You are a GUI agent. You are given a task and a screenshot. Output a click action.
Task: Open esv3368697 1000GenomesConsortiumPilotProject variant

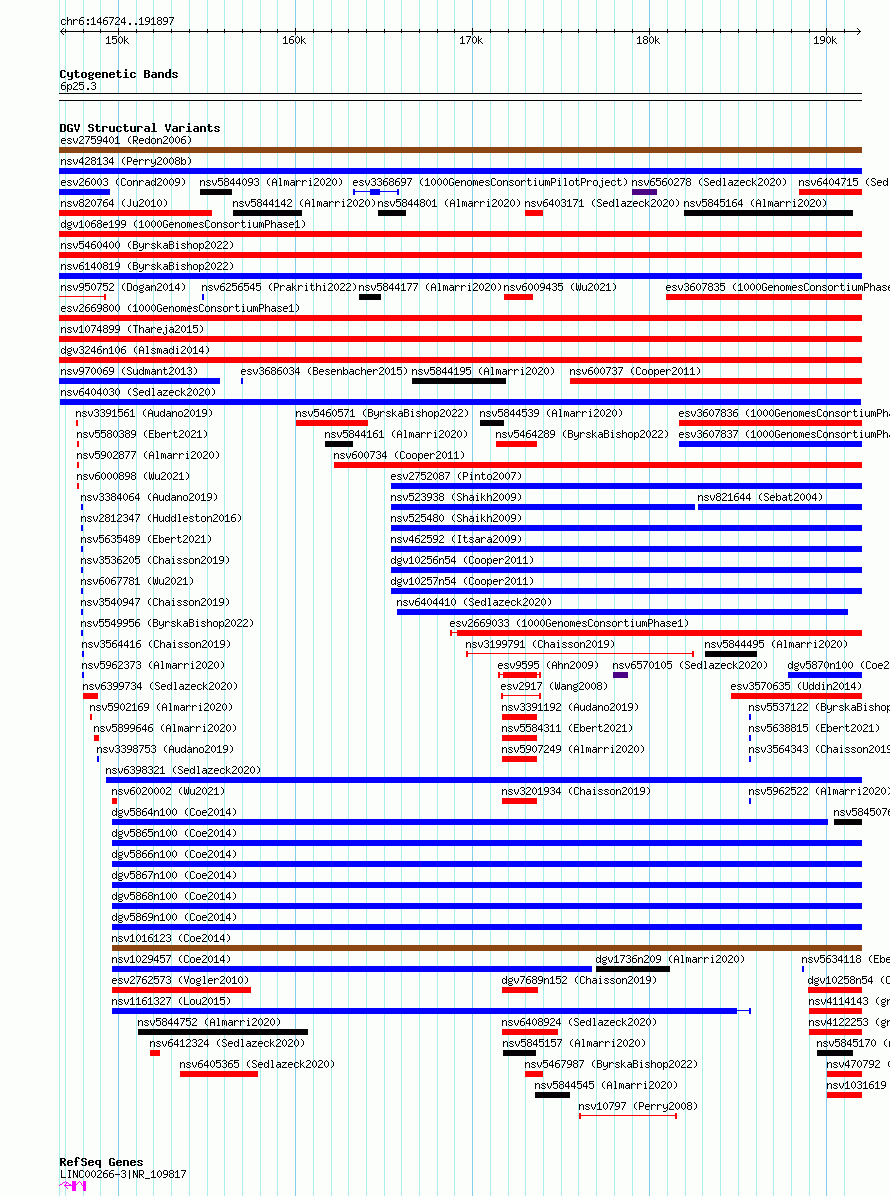click(x=490, y=182)
